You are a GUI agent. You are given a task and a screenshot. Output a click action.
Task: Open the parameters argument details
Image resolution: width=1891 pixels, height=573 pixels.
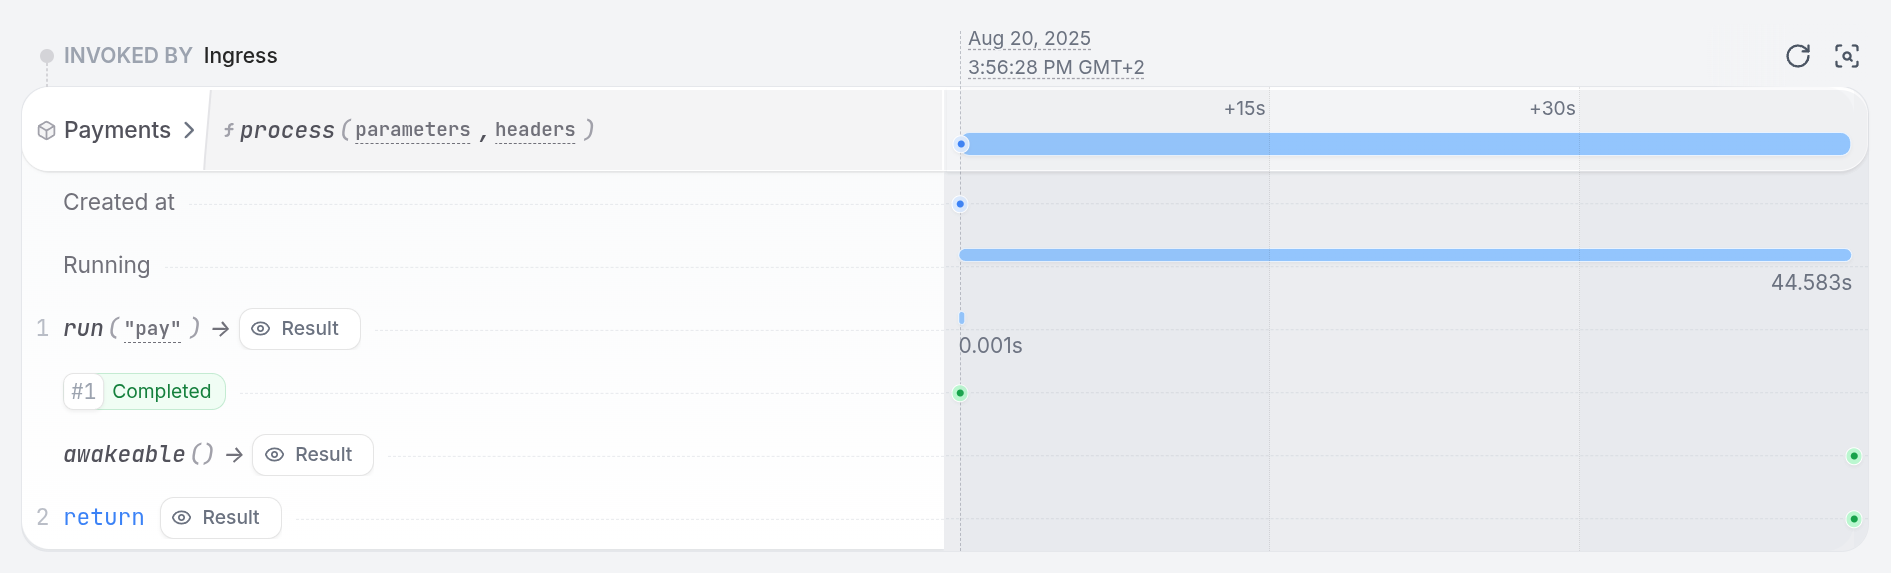[x=413, y=130]
